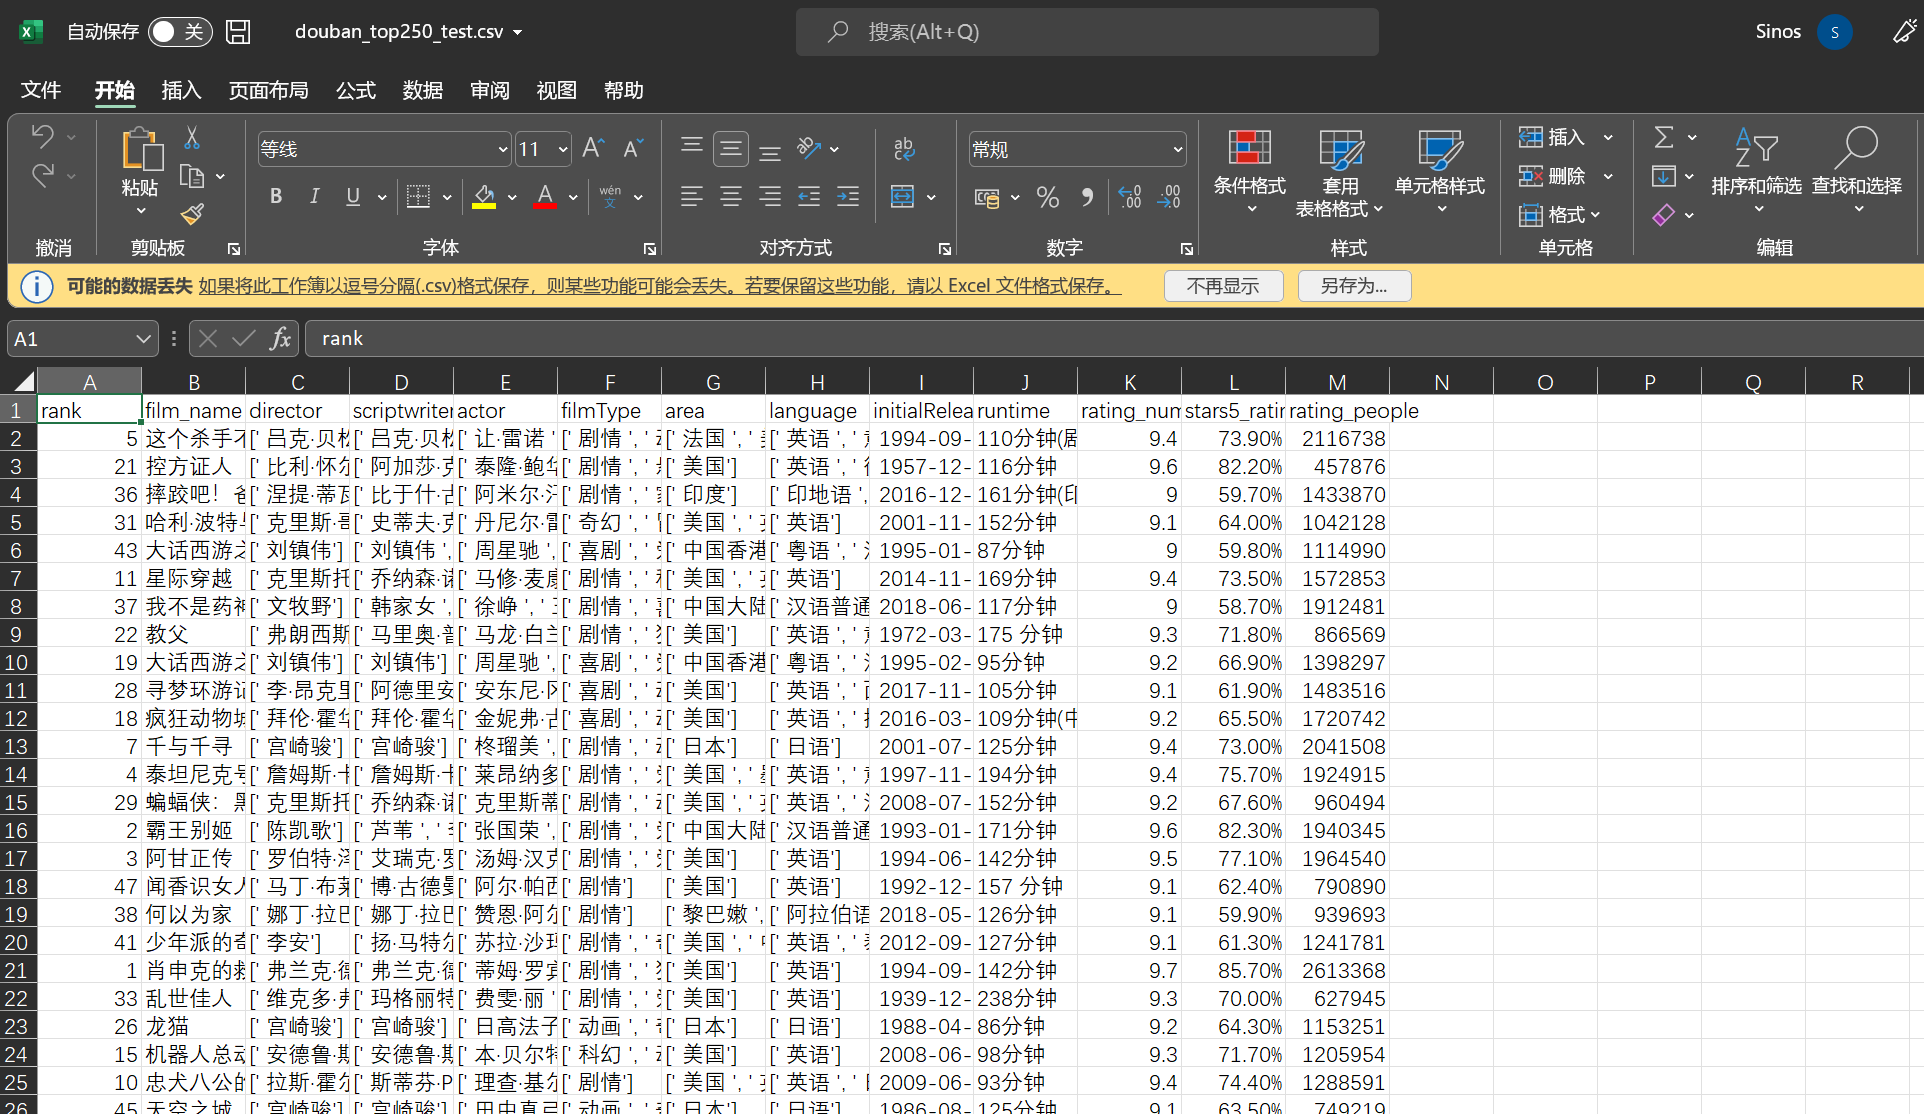Image resolution: width=1924 pixels, height=1114 pixels.
Task: Click the Redo arrow icon
Action: pyautogui.click(x=42, y=176)
